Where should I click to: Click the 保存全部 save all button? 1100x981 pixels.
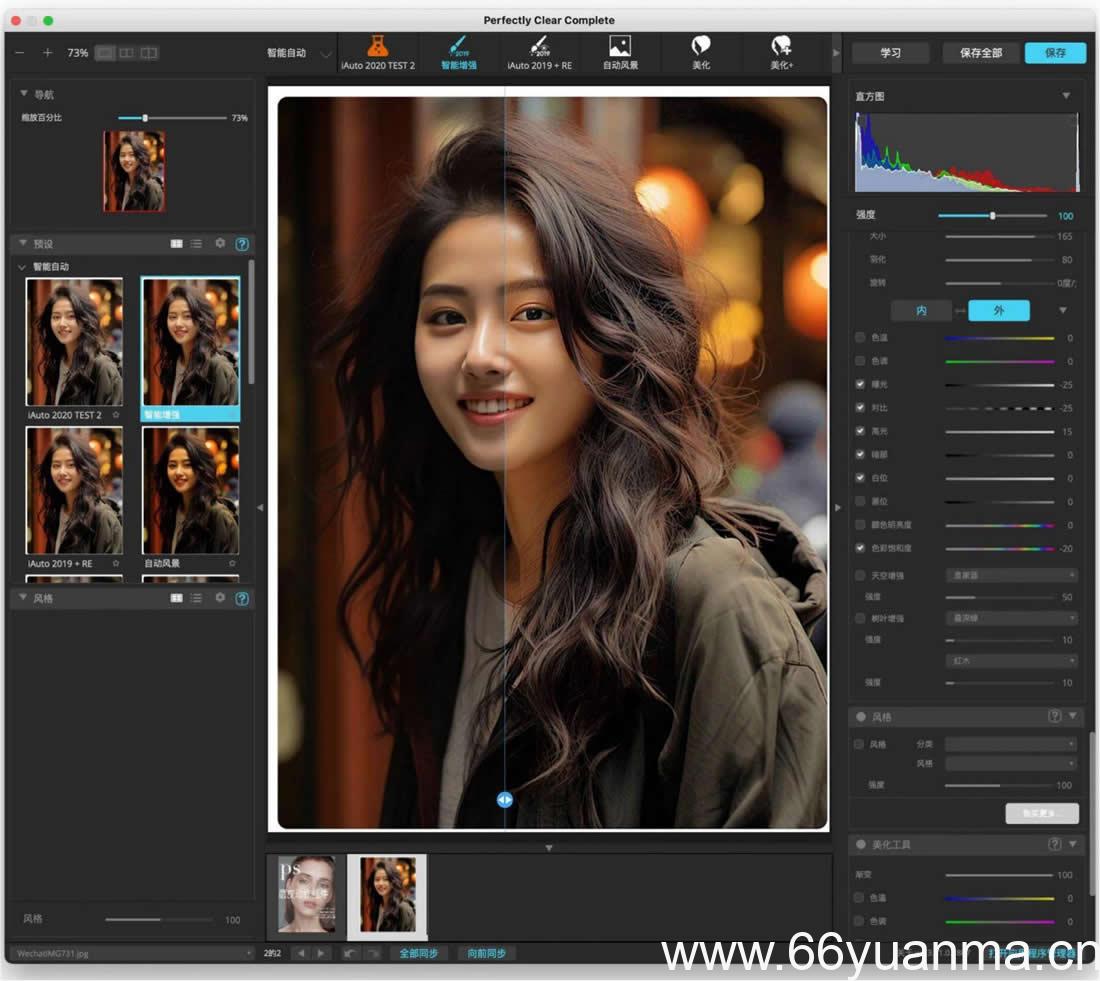(980, 53)
